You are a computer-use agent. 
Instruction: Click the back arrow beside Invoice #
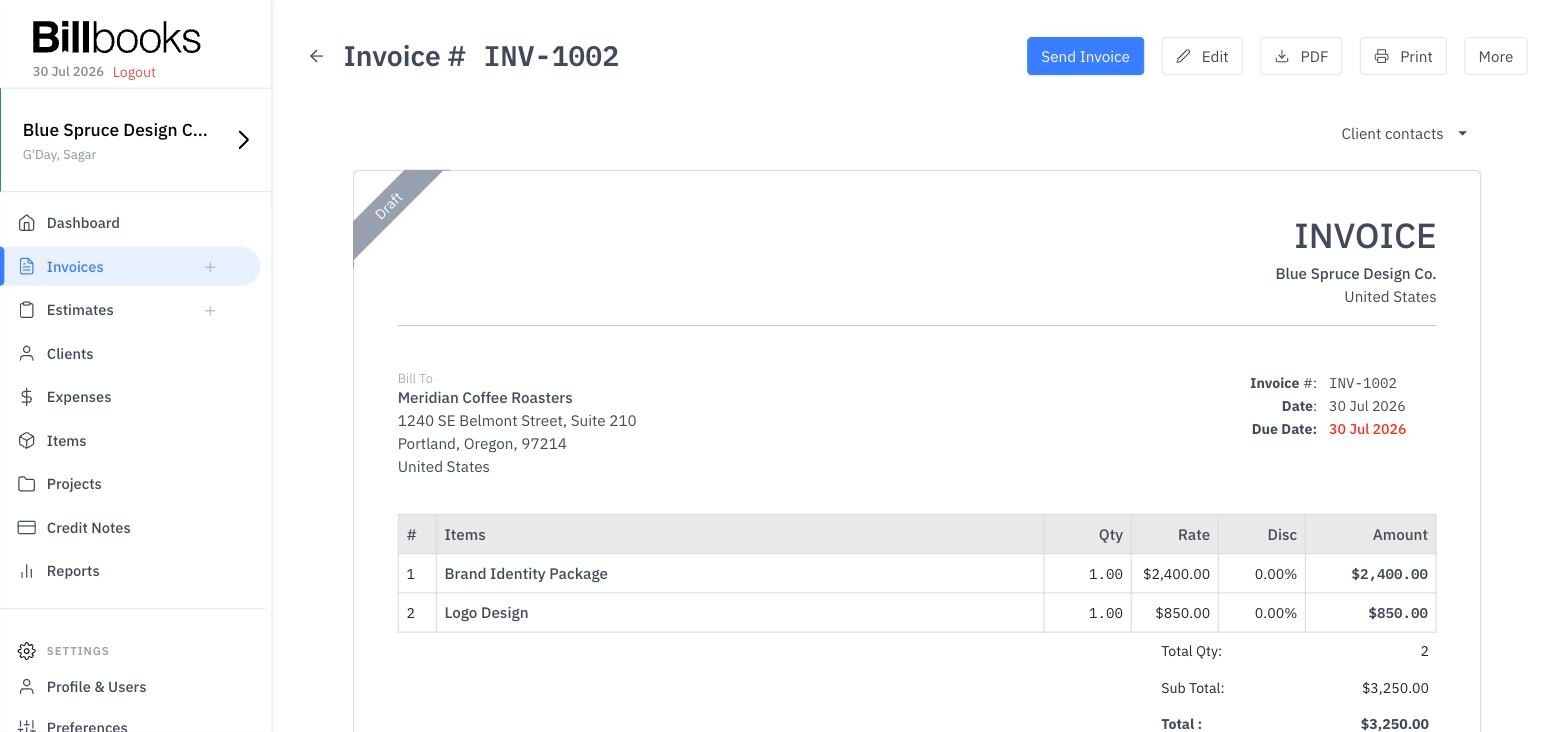316,57
